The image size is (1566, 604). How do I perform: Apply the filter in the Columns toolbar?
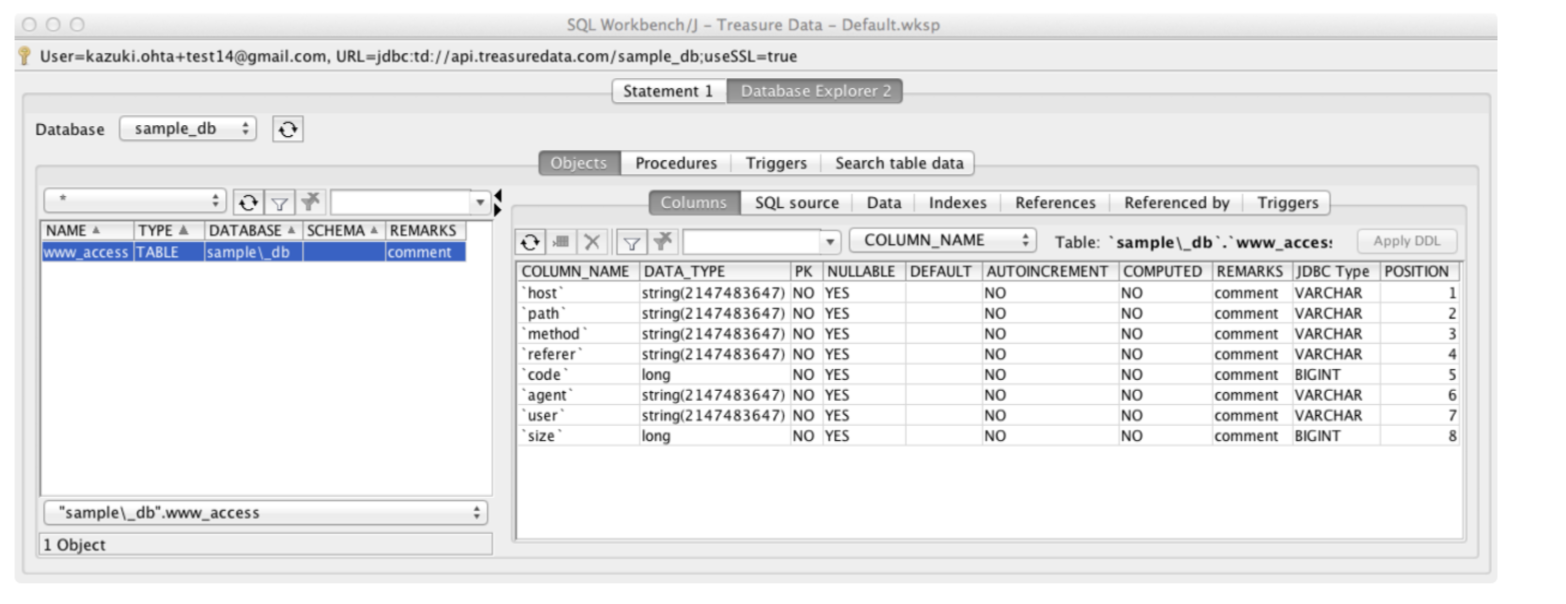point(631,241)
